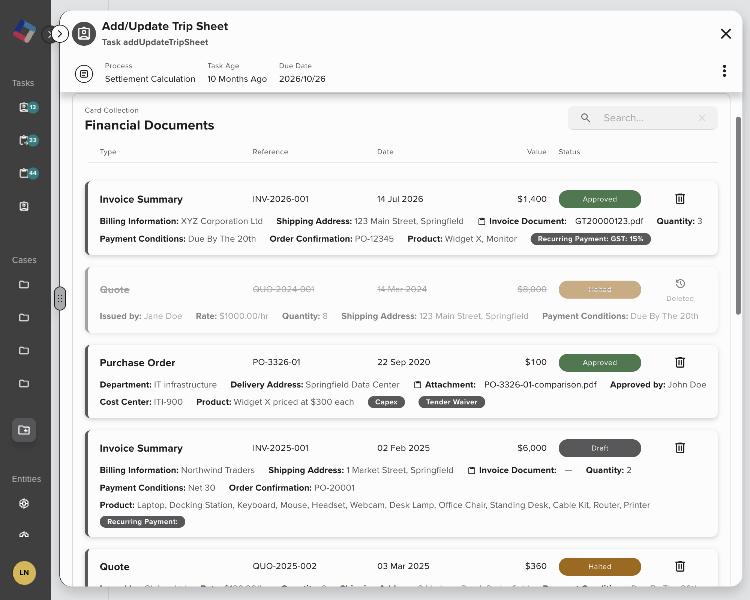The height and width of the screenshot is (600, 750).
Task: Select reference INV-2026-001
Action: point(280,199)
